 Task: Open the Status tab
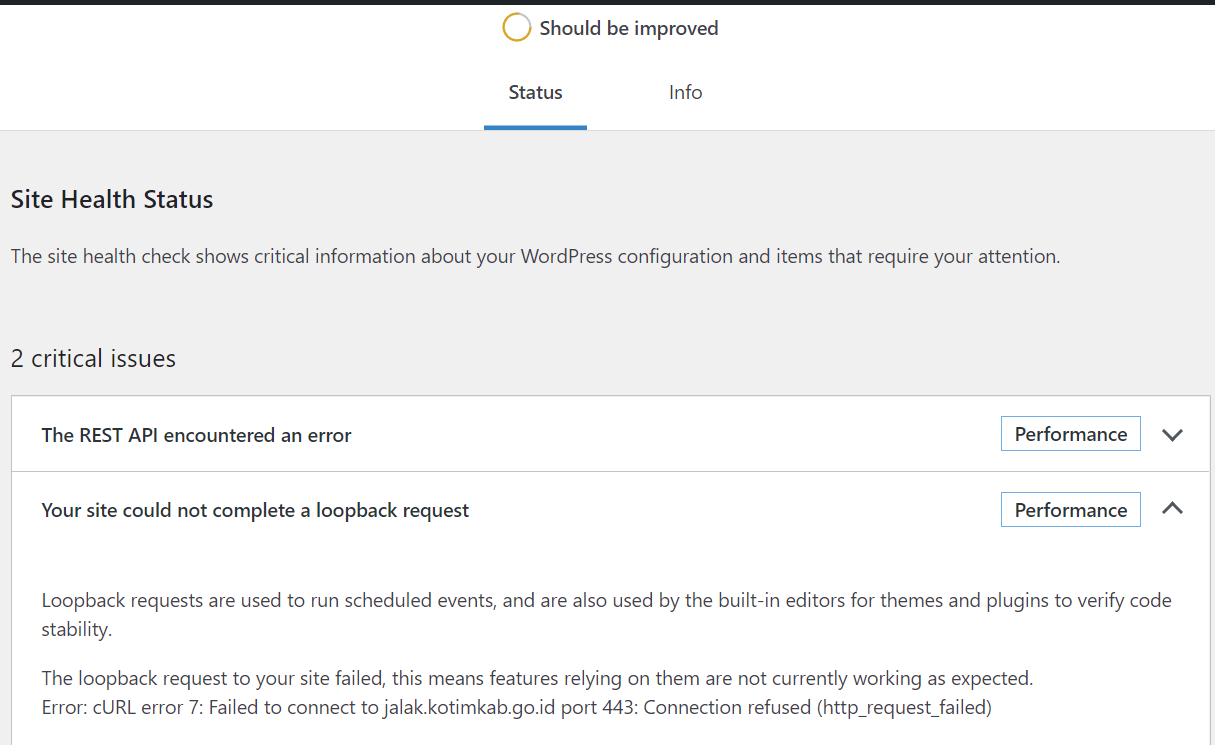point(535,93)
